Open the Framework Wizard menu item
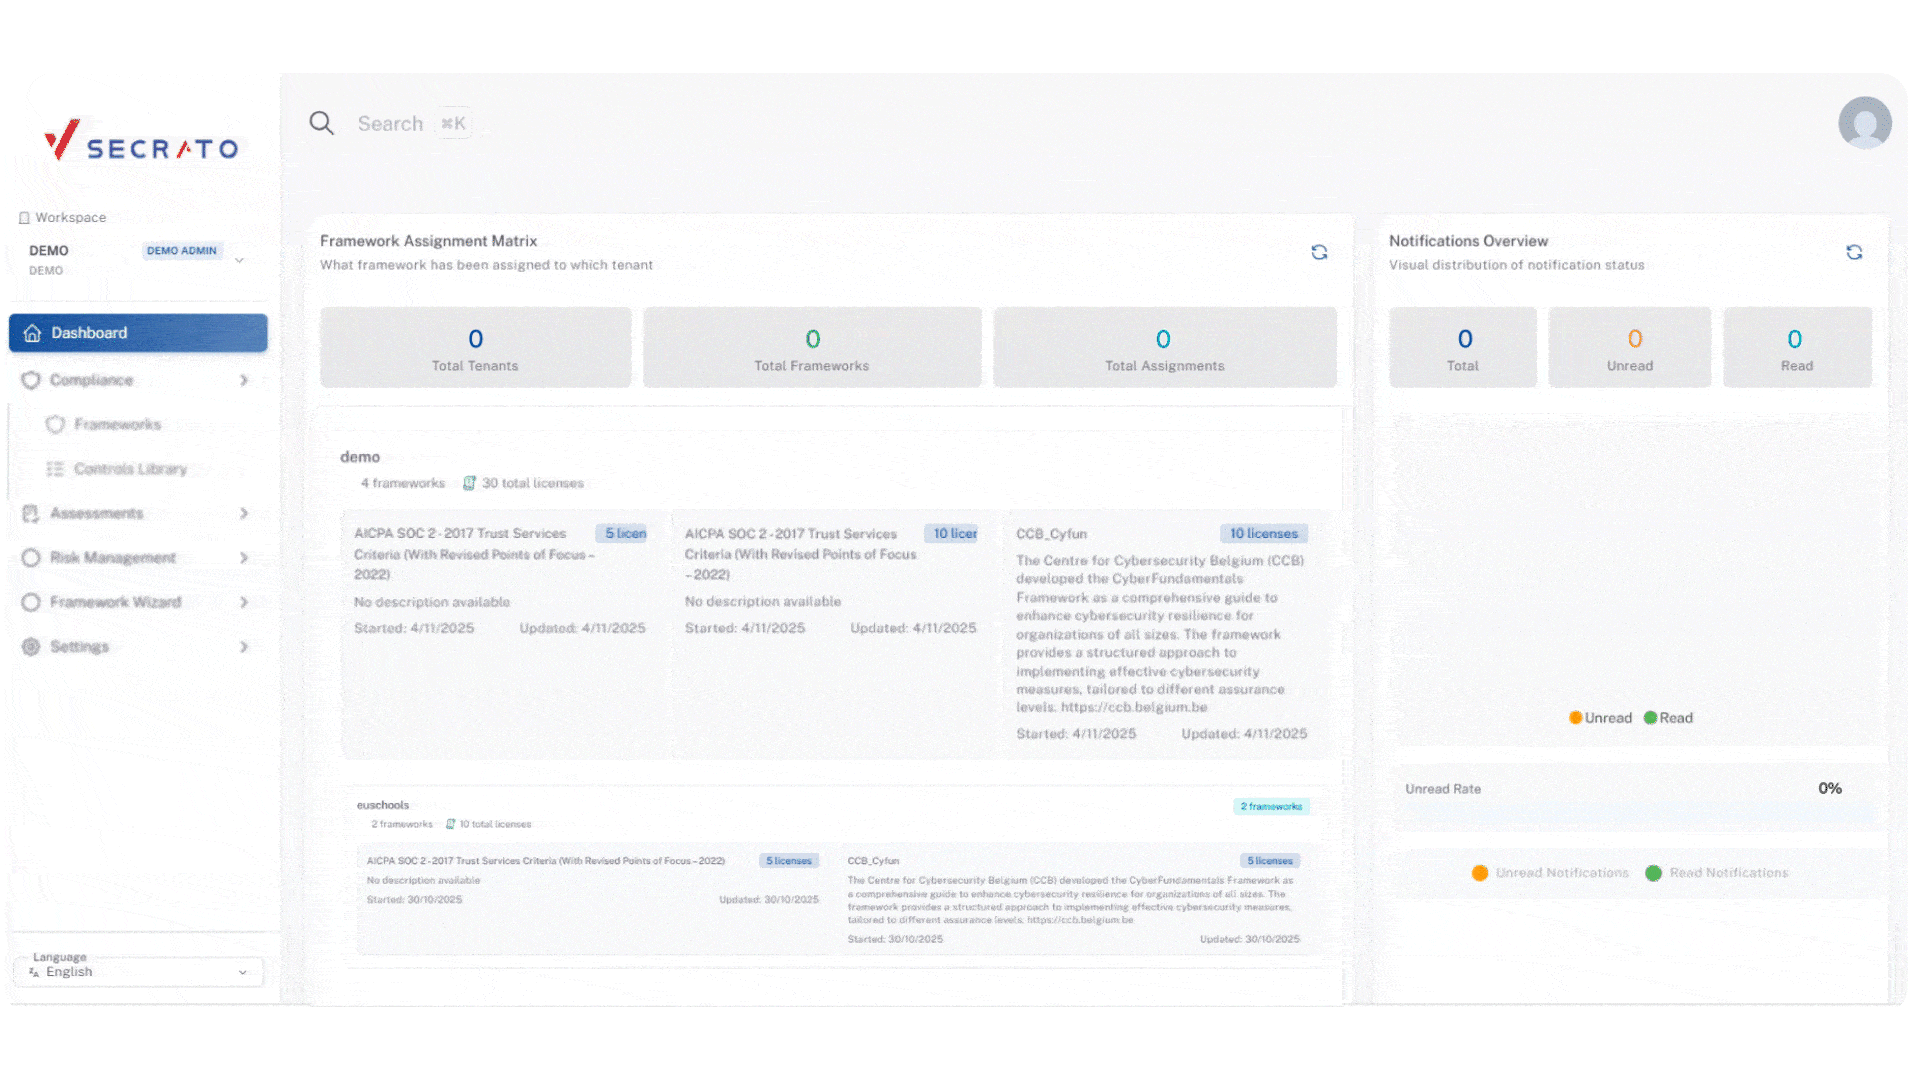The width and height of the screenshot is (1920, 1080). tap(115, 602)
